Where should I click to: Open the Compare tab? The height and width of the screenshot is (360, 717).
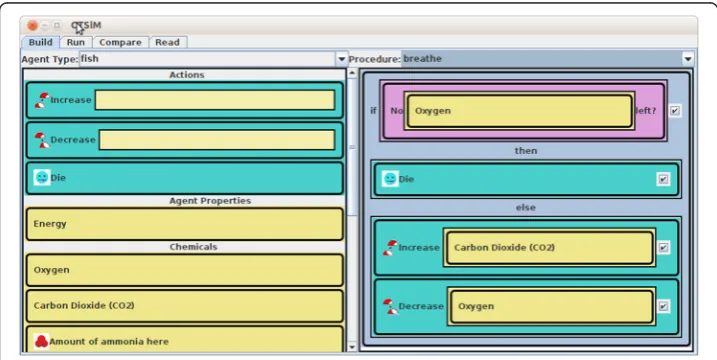click(x=120, y=42)
